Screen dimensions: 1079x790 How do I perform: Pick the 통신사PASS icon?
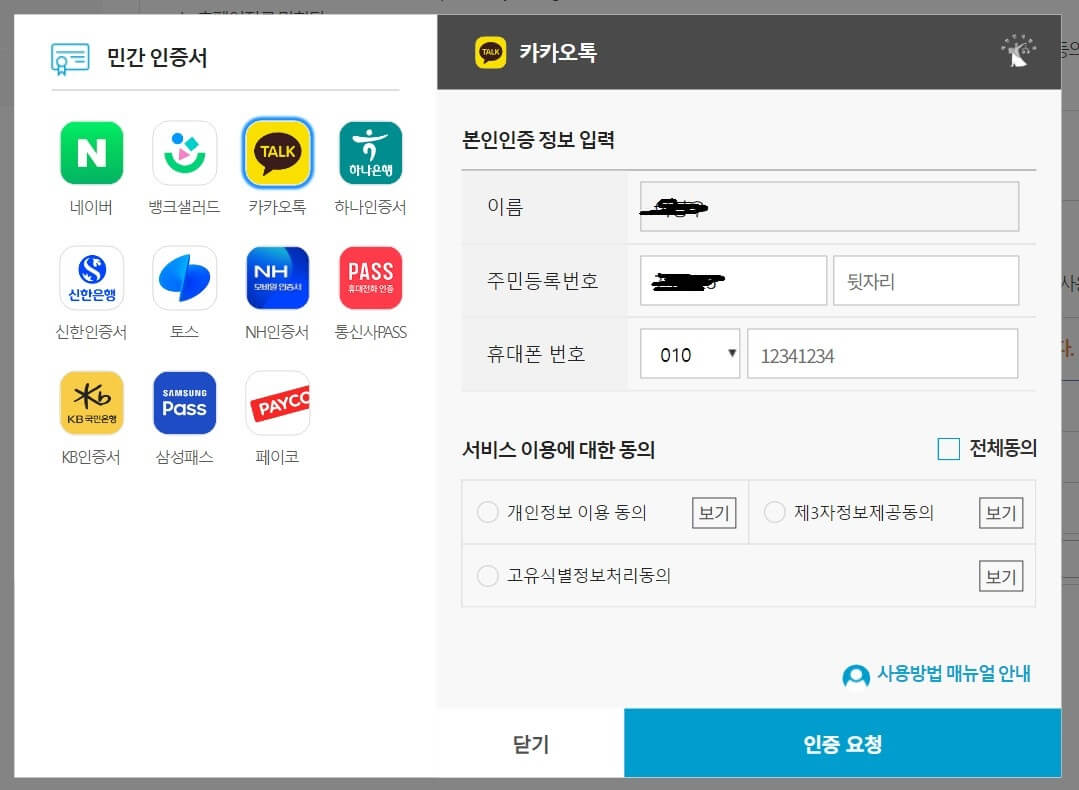click(x=370, y=278)
